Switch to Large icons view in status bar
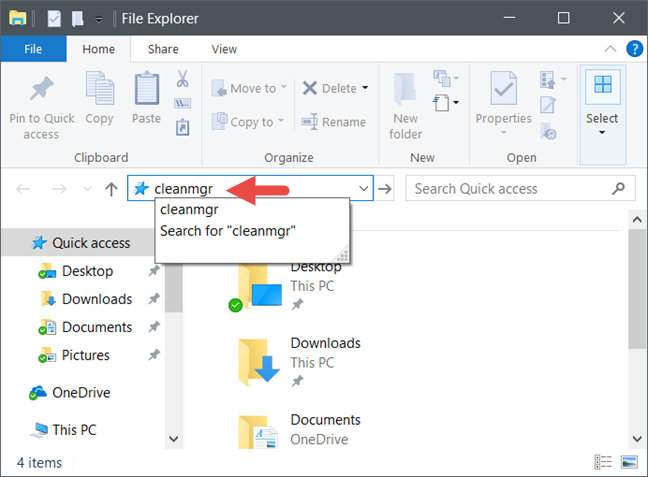648x477 pixels. 629,462
